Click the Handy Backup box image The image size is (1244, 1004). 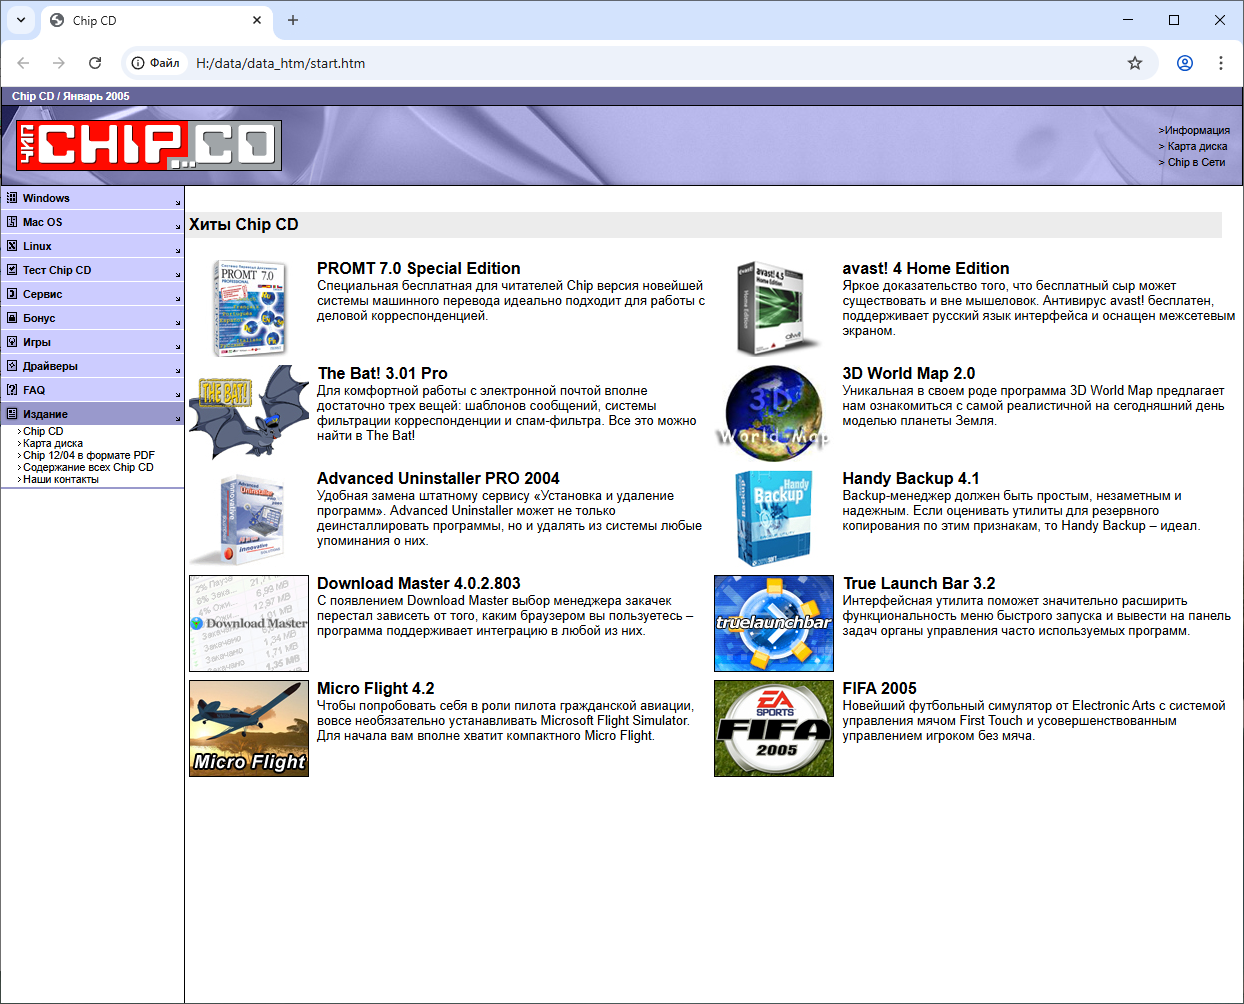coord(774,518)
